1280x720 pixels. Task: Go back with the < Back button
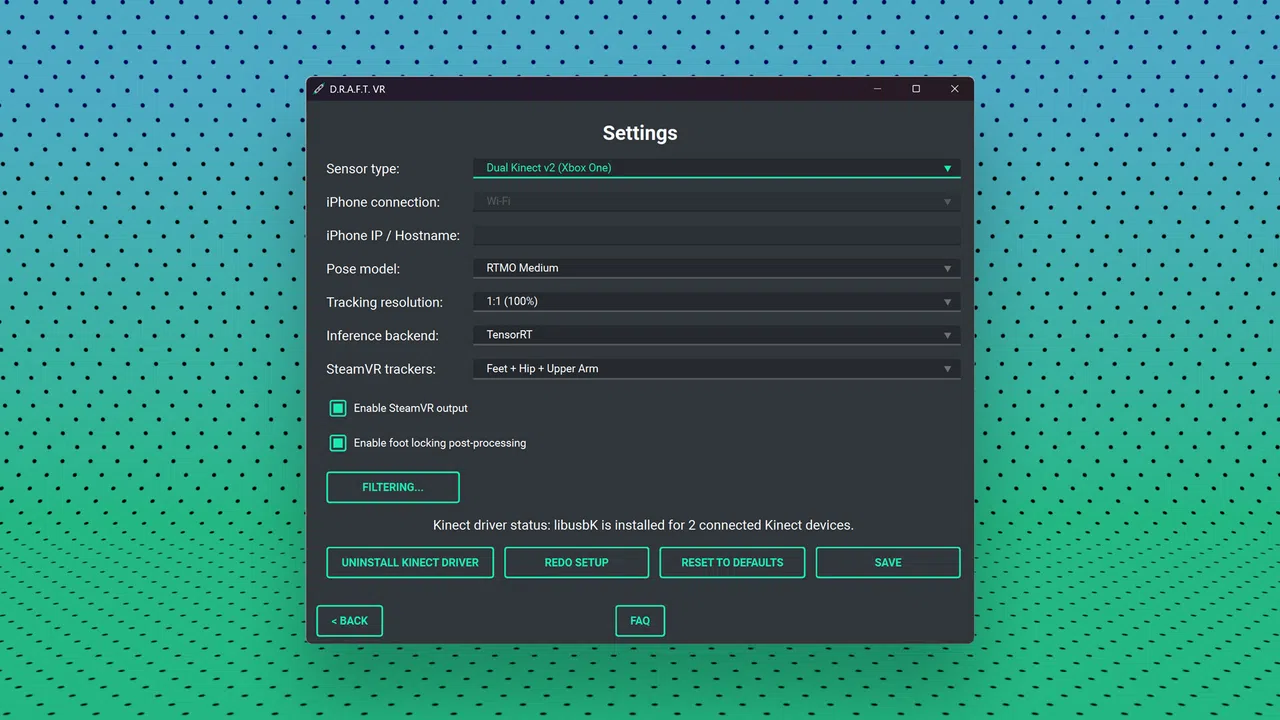[349, 621]
